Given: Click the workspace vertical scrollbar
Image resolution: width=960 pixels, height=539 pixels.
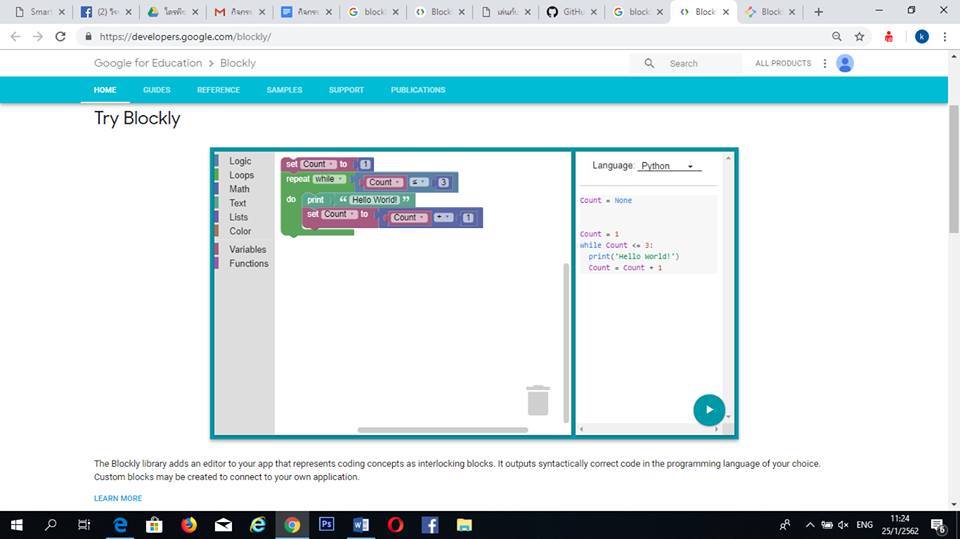Looking at the screenshot, I should (x=566, y=342).
